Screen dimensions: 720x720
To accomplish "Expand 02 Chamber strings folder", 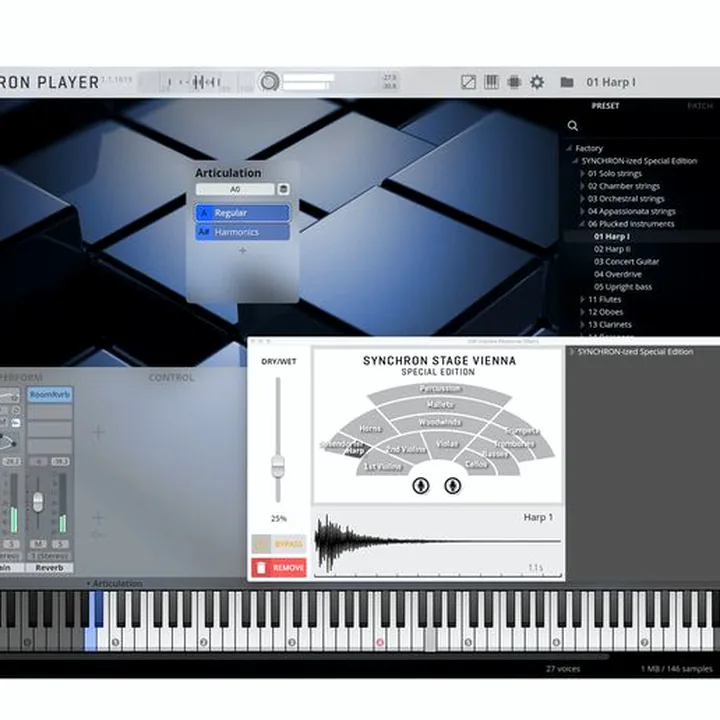I will pyautogui.click(x=582, y=186).
